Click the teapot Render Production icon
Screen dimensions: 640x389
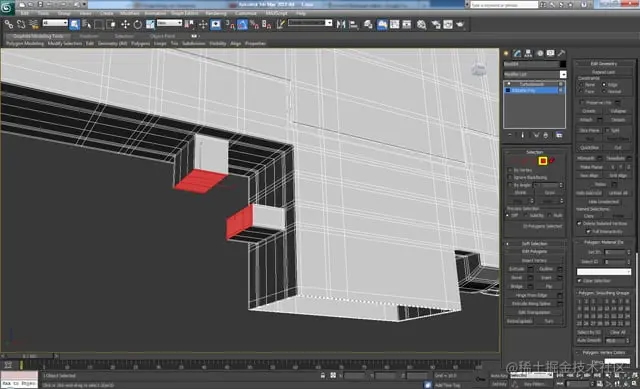point(460,24)
